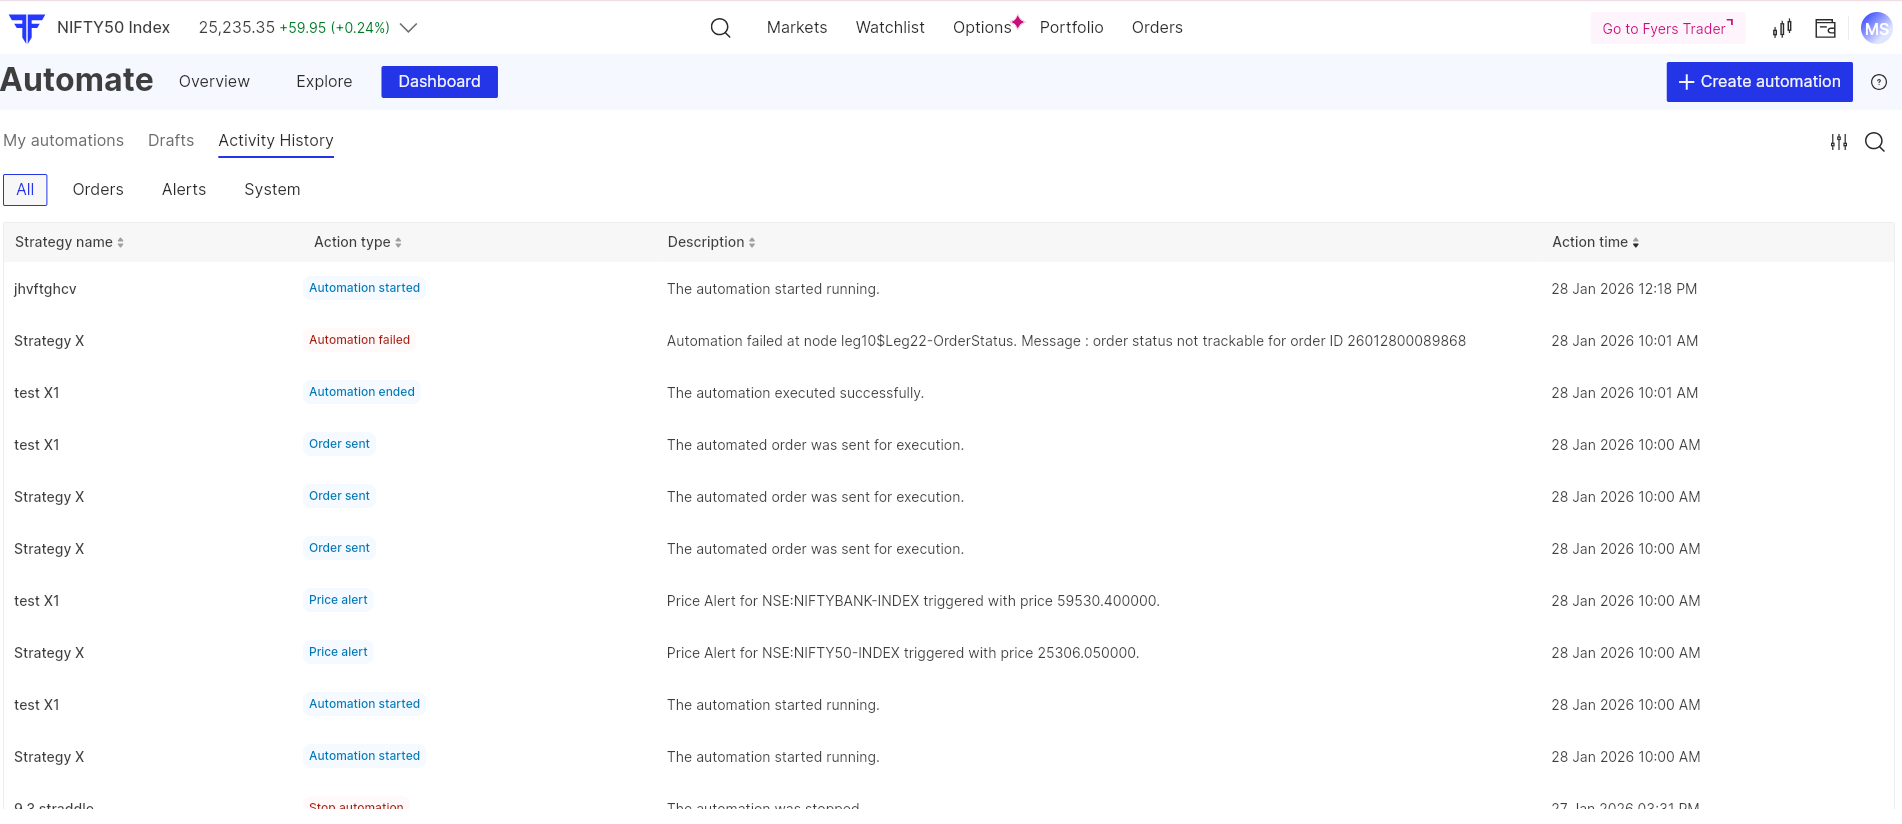
Task: Open the activity filter sliders icon
Action: (1839, 142)
